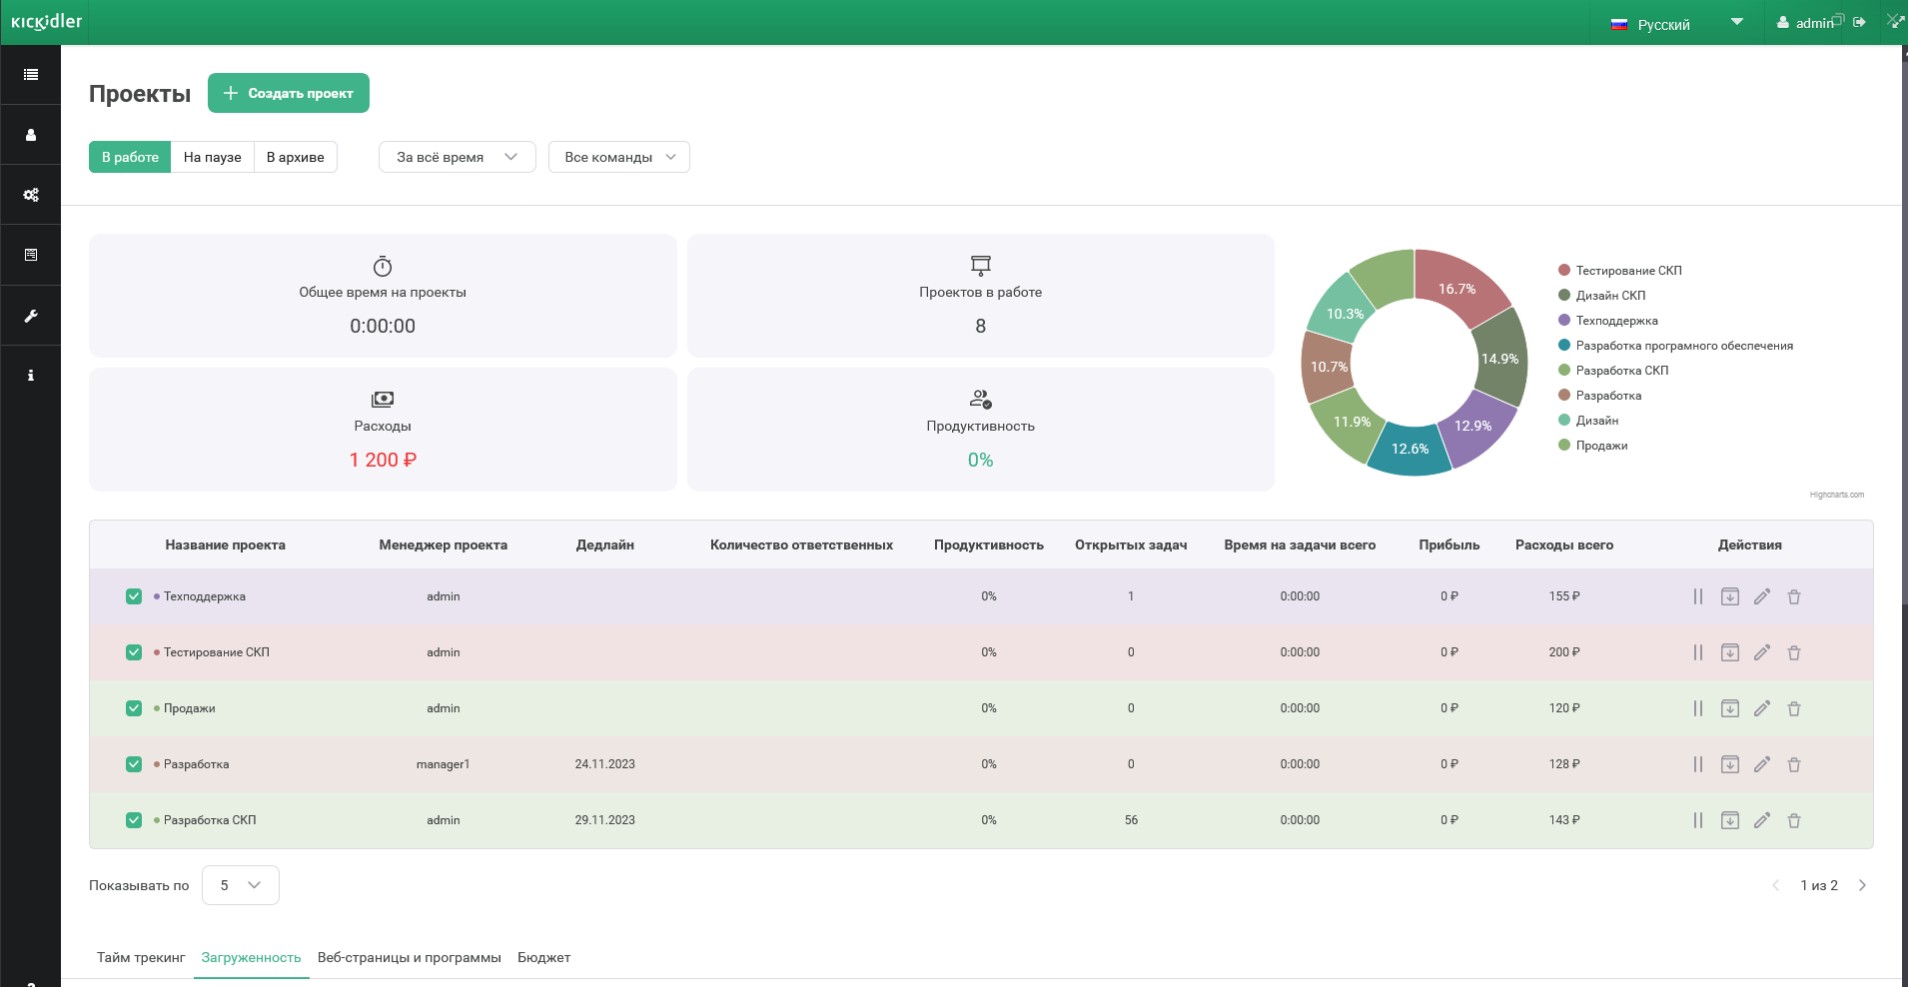Open the list view sidebar icon
This screenshot has width=1908, height=987.
[31, 75]
